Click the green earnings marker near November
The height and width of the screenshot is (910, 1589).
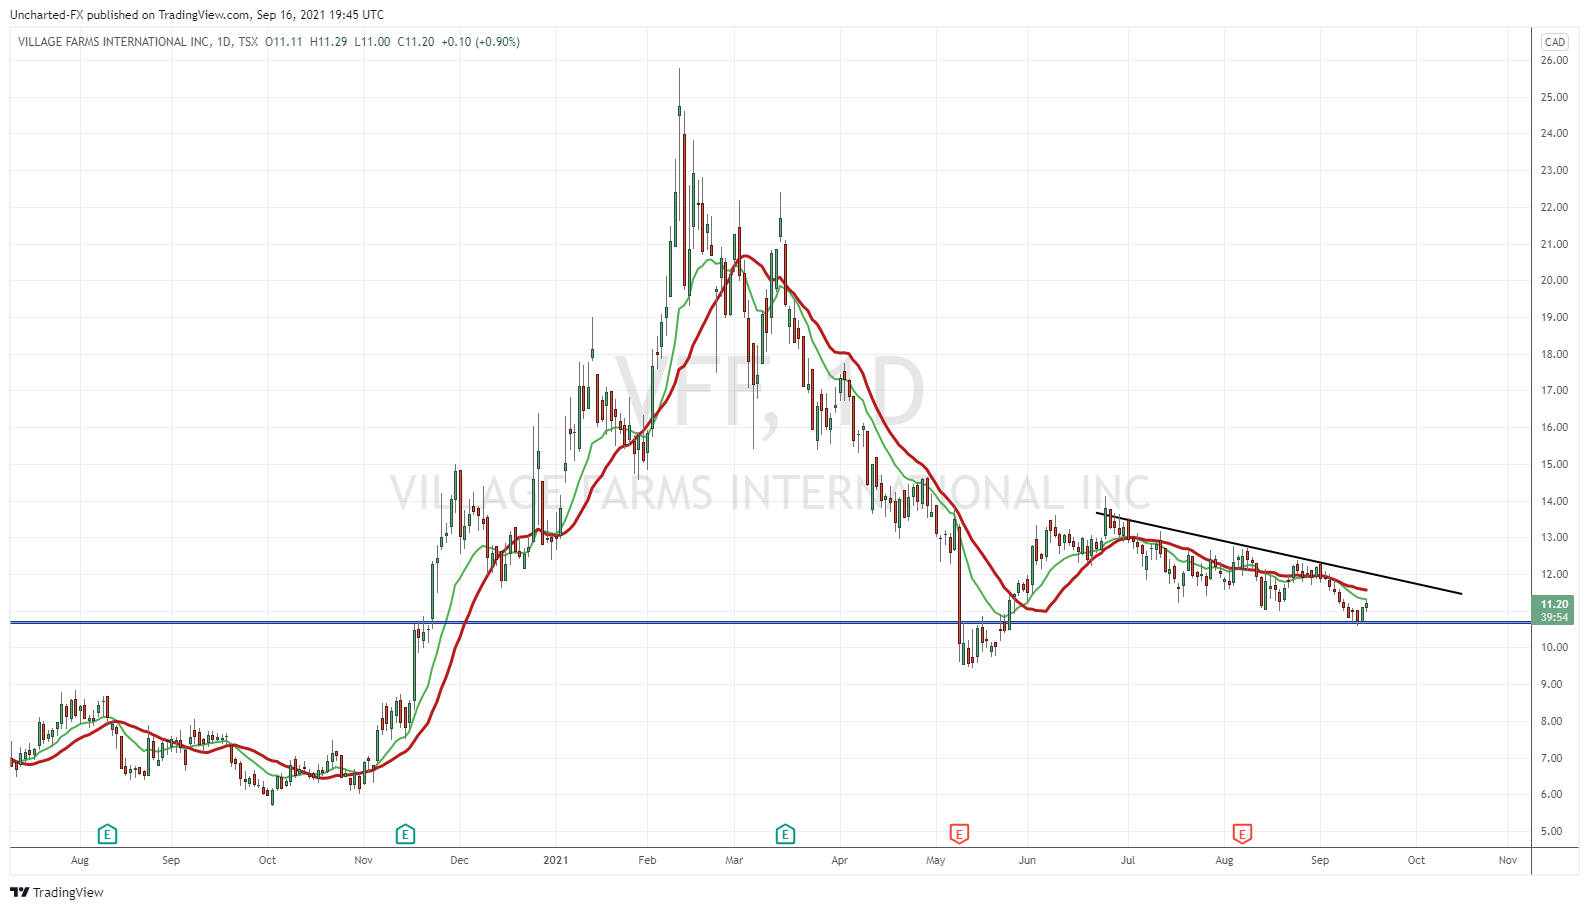405,834
